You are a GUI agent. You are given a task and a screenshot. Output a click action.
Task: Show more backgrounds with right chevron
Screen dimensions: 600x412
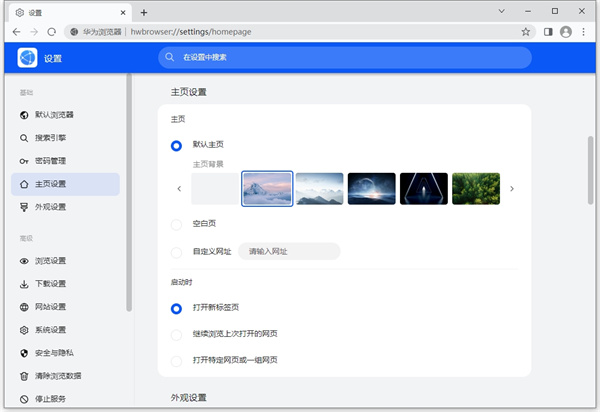click(512, 189)
